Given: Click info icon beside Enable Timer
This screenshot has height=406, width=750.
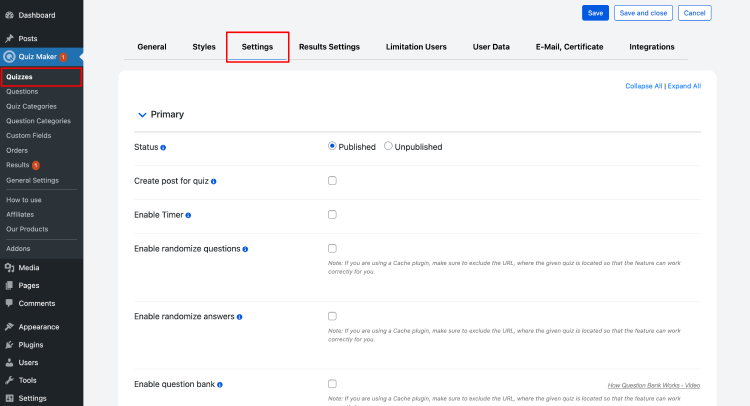Looking at the screenshot, I should pos(188,216).
